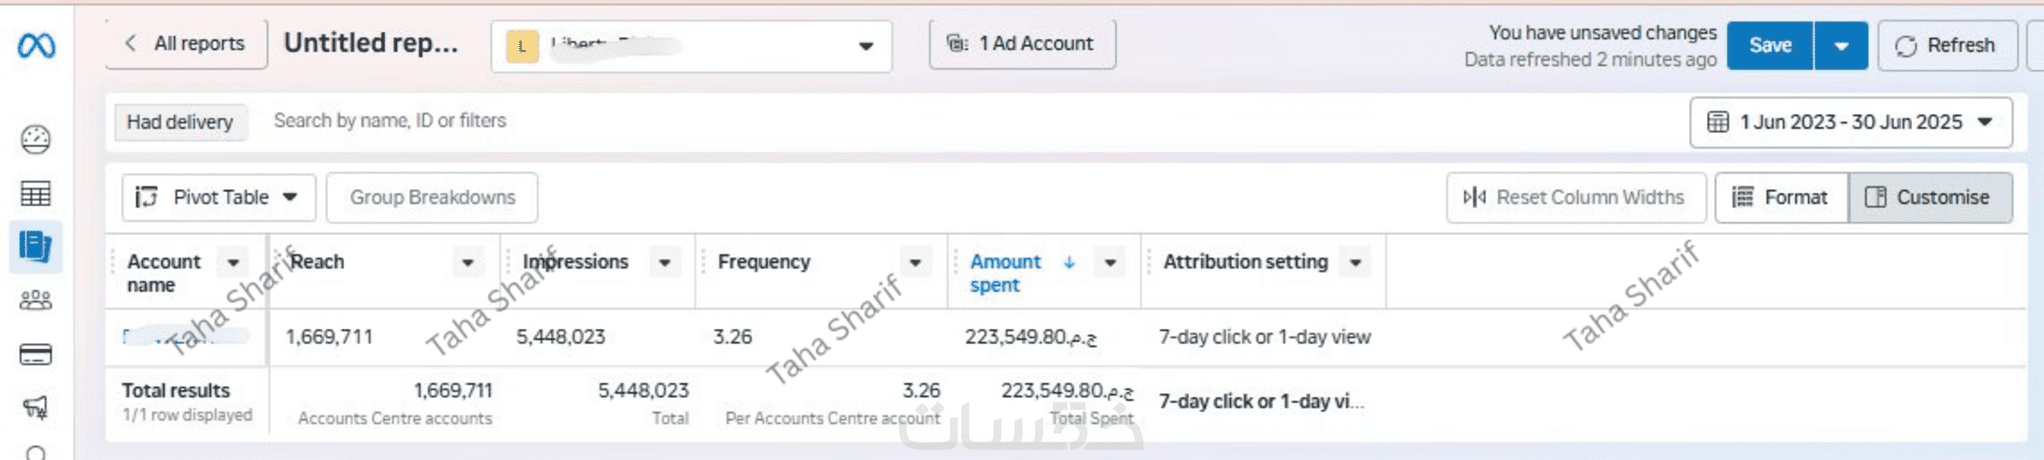Open the Format options panel
The height and width of the screenshot is (460, 2044).
click(x=1781, y=197)
